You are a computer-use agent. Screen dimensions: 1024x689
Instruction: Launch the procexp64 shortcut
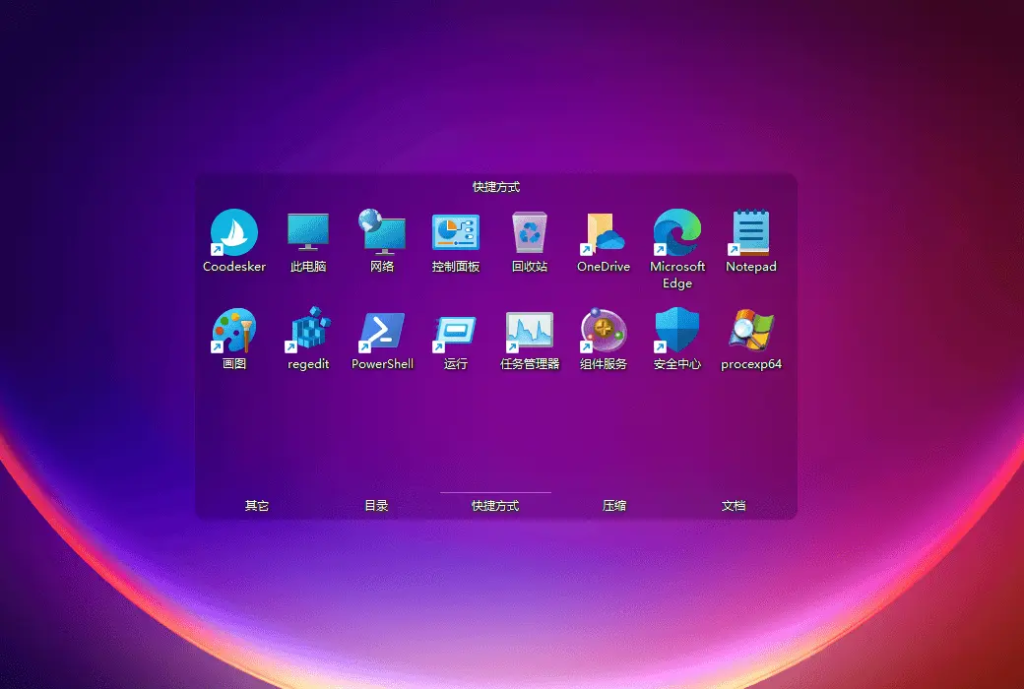click(x=751, y=330)
